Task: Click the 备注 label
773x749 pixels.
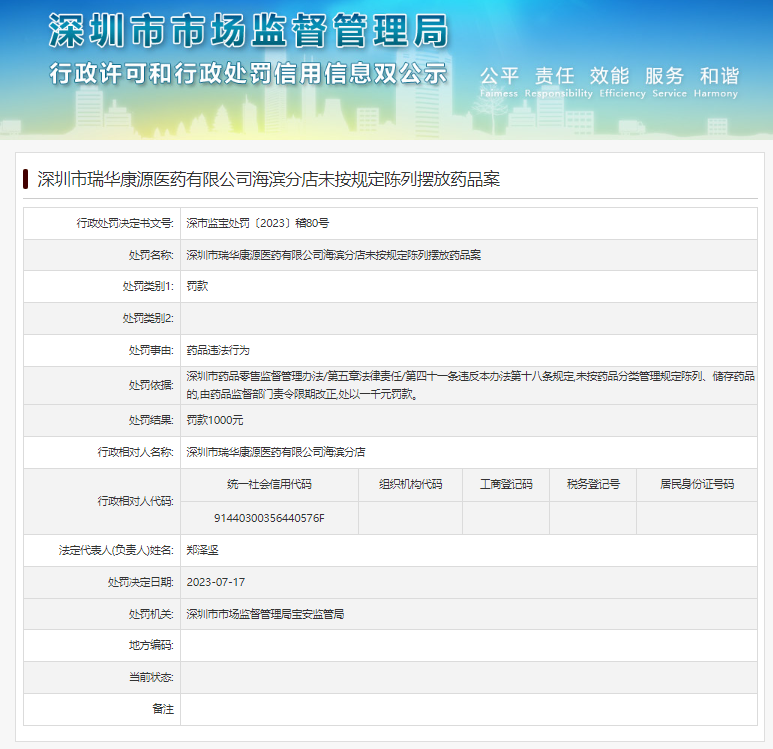Action: (x=163, y=709)
